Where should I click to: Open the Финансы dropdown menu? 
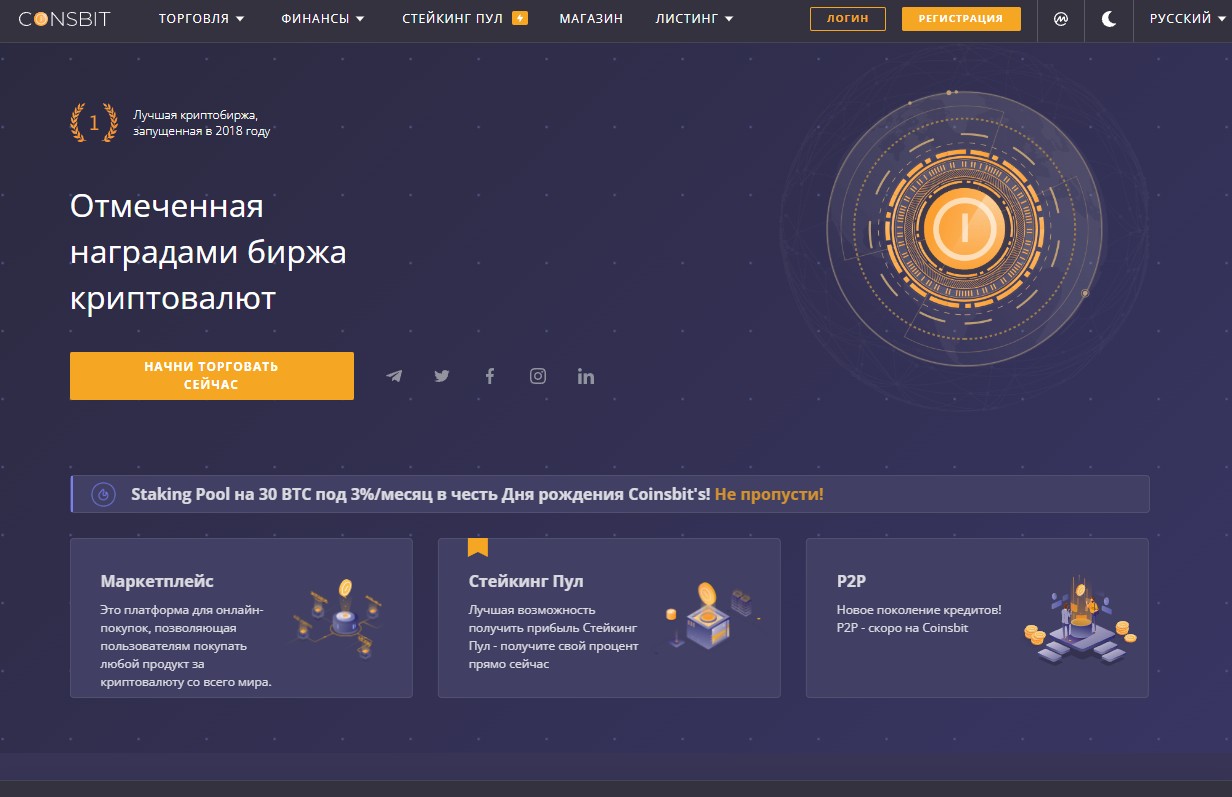[x=323, y=19]
